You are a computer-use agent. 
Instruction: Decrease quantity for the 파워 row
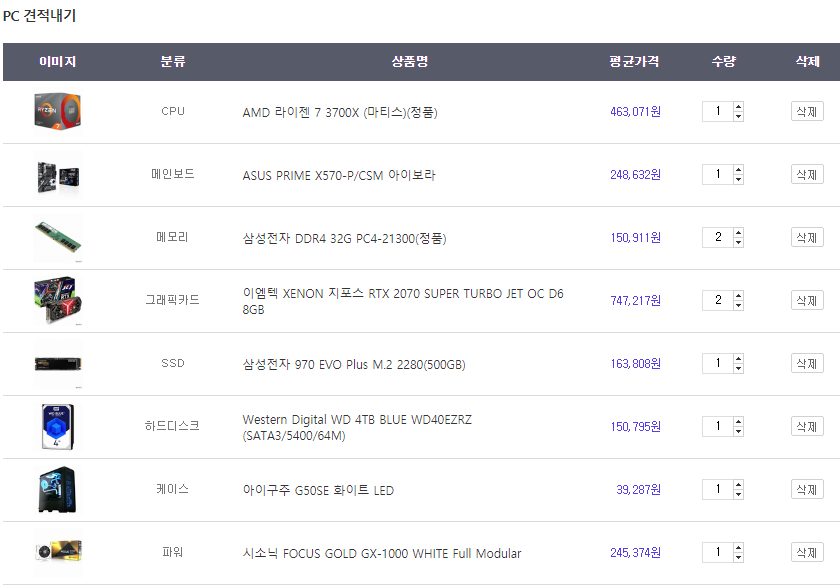(x=738, y=557)
